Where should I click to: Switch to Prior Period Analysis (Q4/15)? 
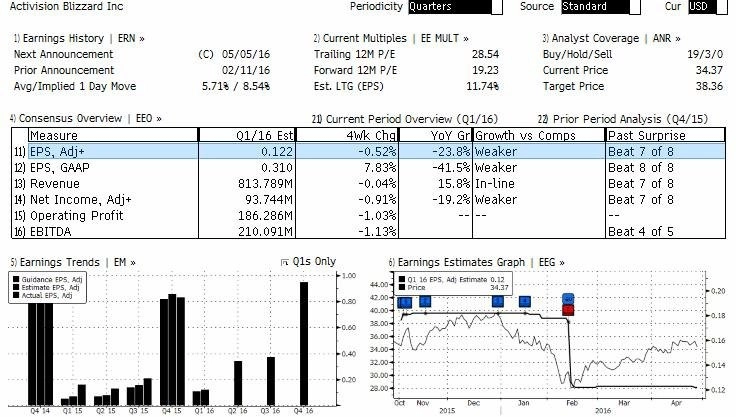click(623, 119)
